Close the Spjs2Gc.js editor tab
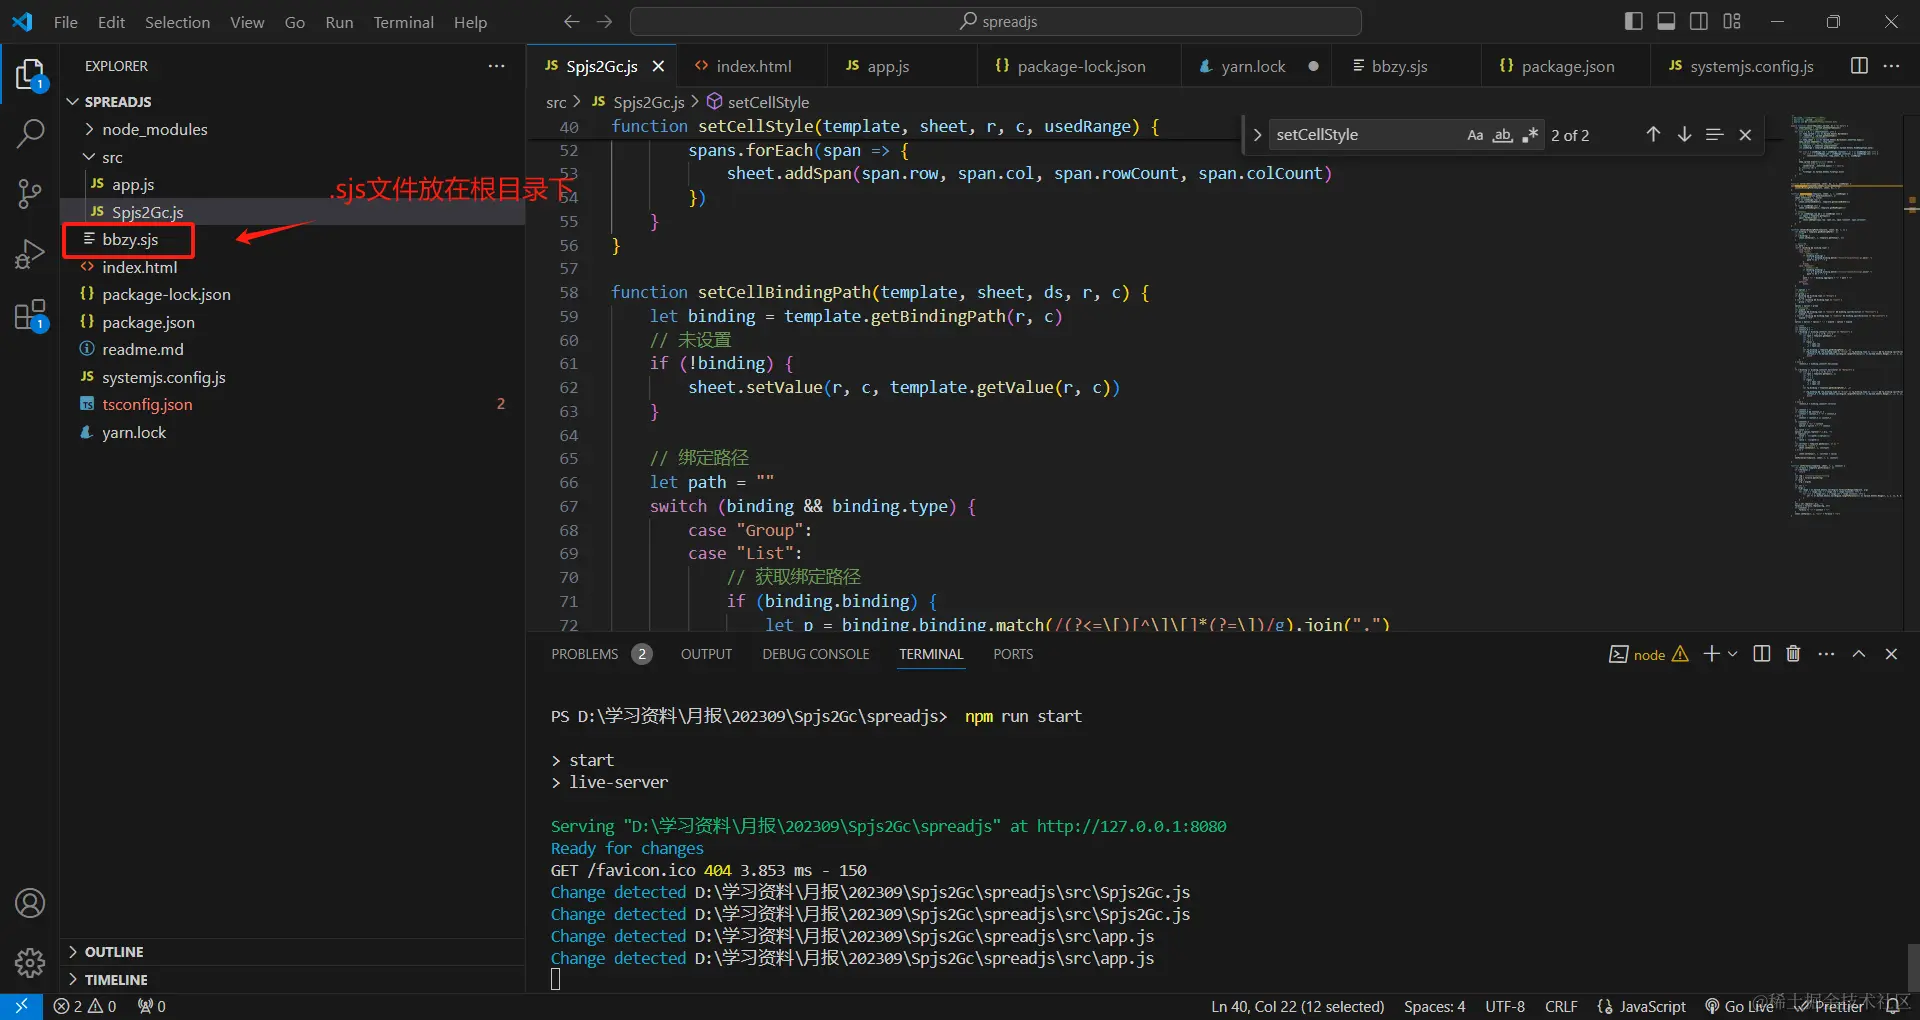The image size is (1920, 1020). click(658, 66)
